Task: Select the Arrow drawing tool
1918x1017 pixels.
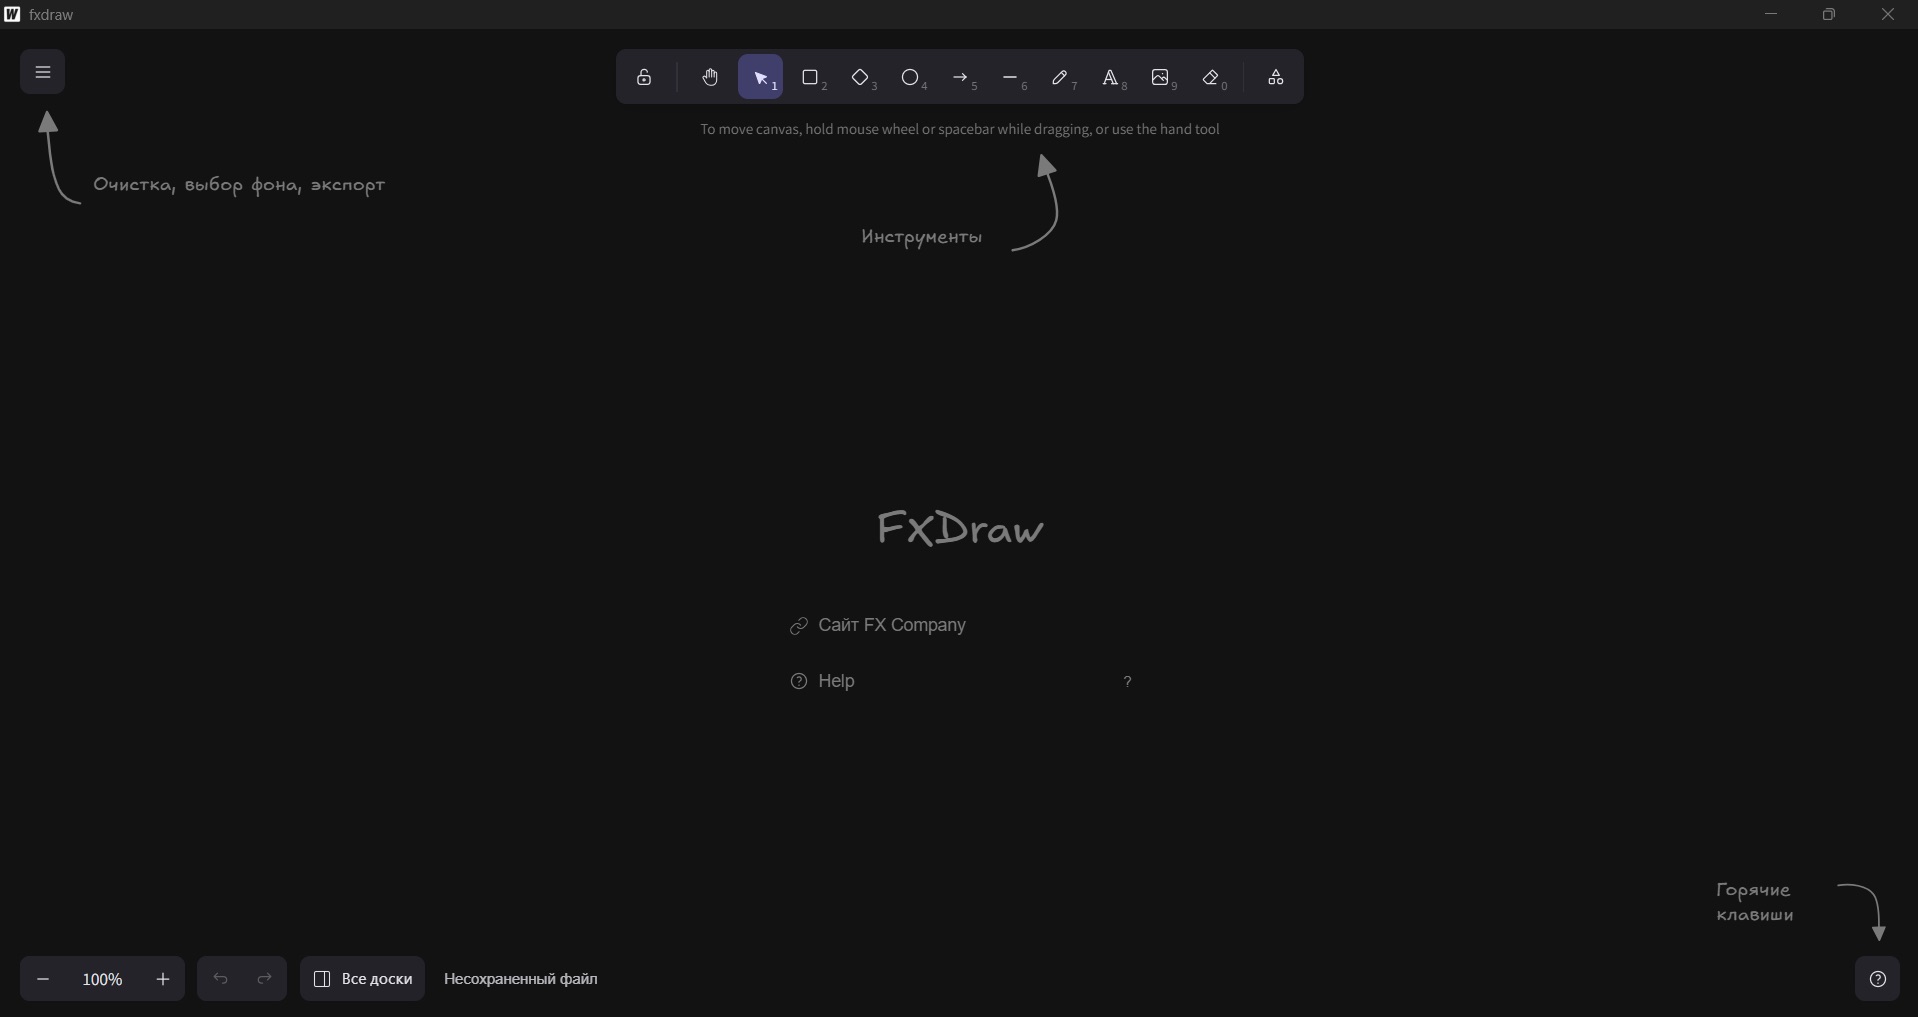Action: click(x=961, y=78)
